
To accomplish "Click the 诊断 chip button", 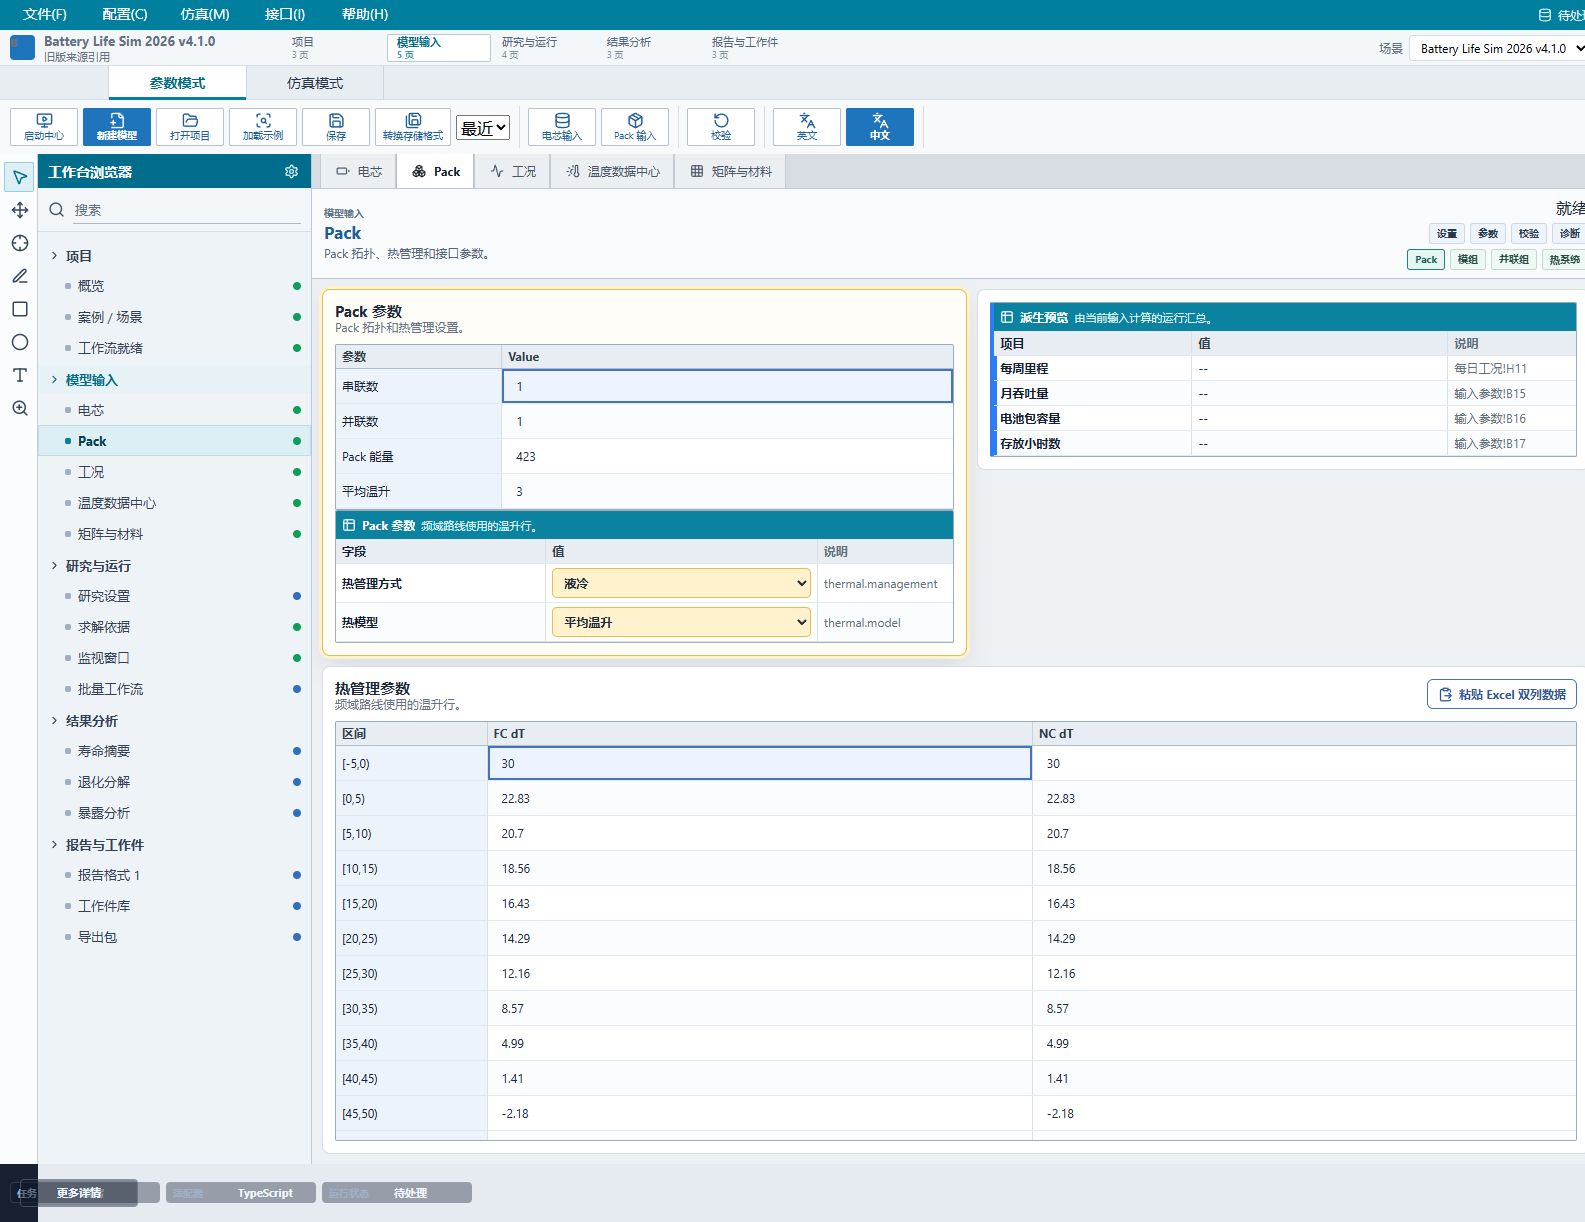I will pos(1569,233).
